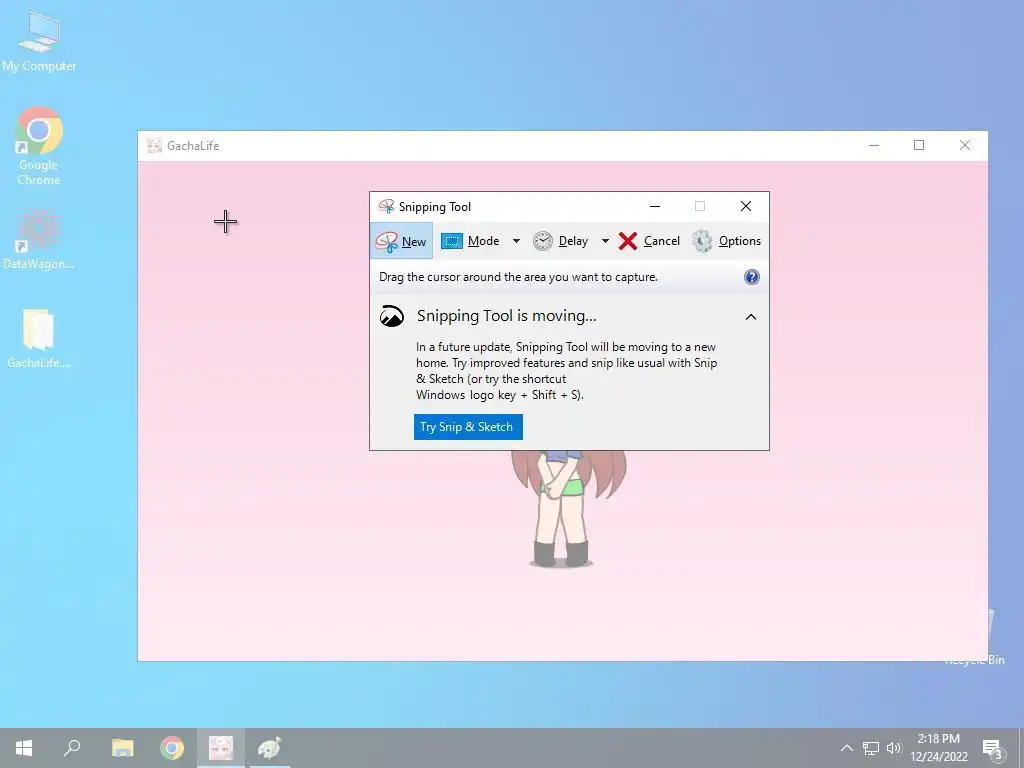Image resolution: width=1024 pixels, height=768 pixels.
Task: Expand the Delay dropdown arrow
Action: coord(605,241)
